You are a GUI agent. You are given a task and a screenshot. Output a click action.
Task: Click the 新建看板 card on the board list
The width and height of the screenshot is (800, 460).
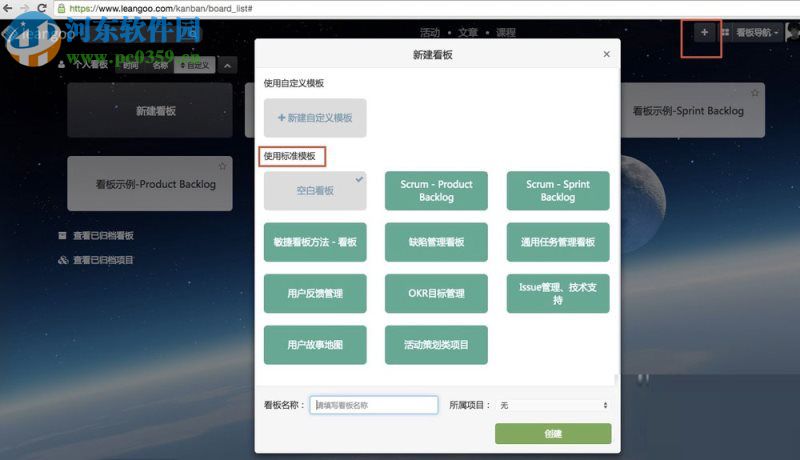coord(150,111)
